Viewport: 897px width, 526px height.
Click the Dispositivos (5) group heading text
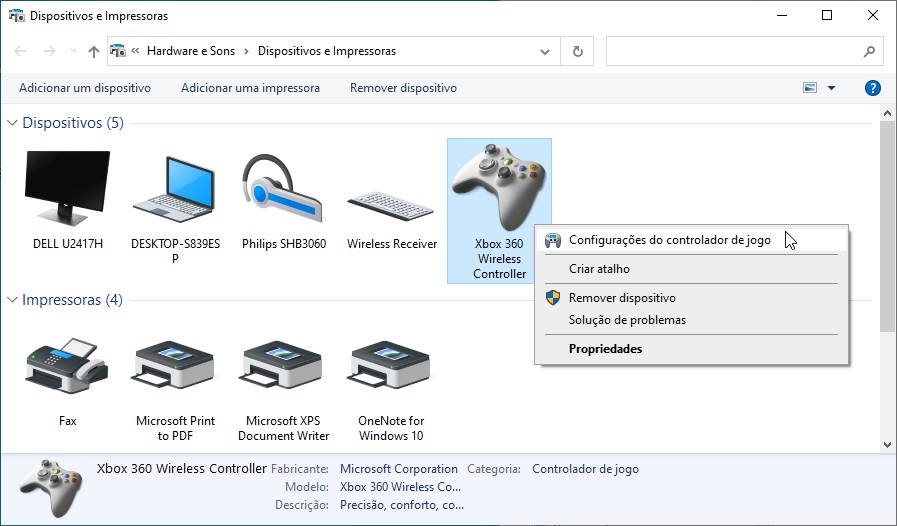[x=73, y=122]
